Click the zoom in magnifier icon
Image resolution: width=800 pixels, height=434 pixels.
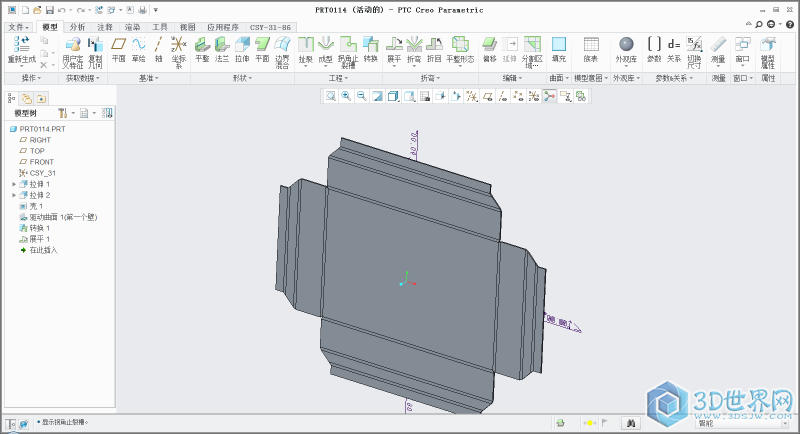click(346, 96)
